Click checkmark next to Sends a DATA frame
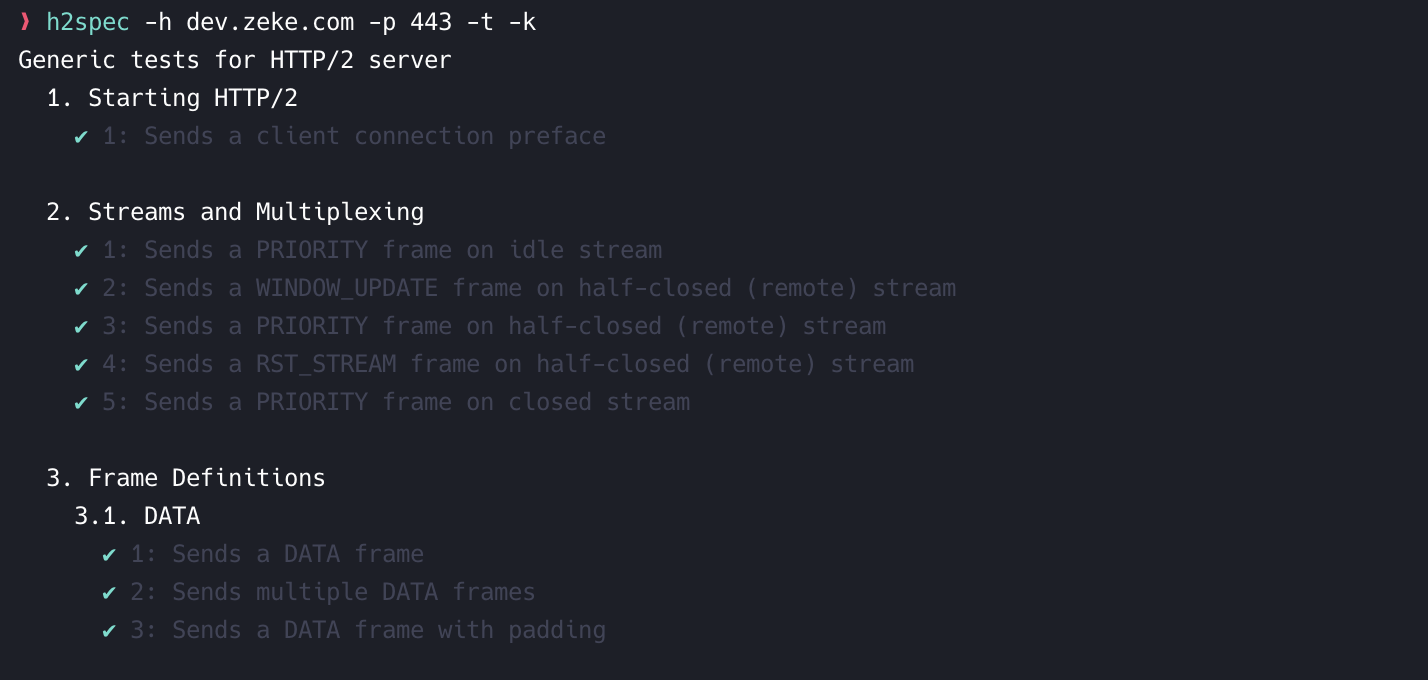Image resolution: width=1428 pixels, height=680 pixels. (110, 555)
